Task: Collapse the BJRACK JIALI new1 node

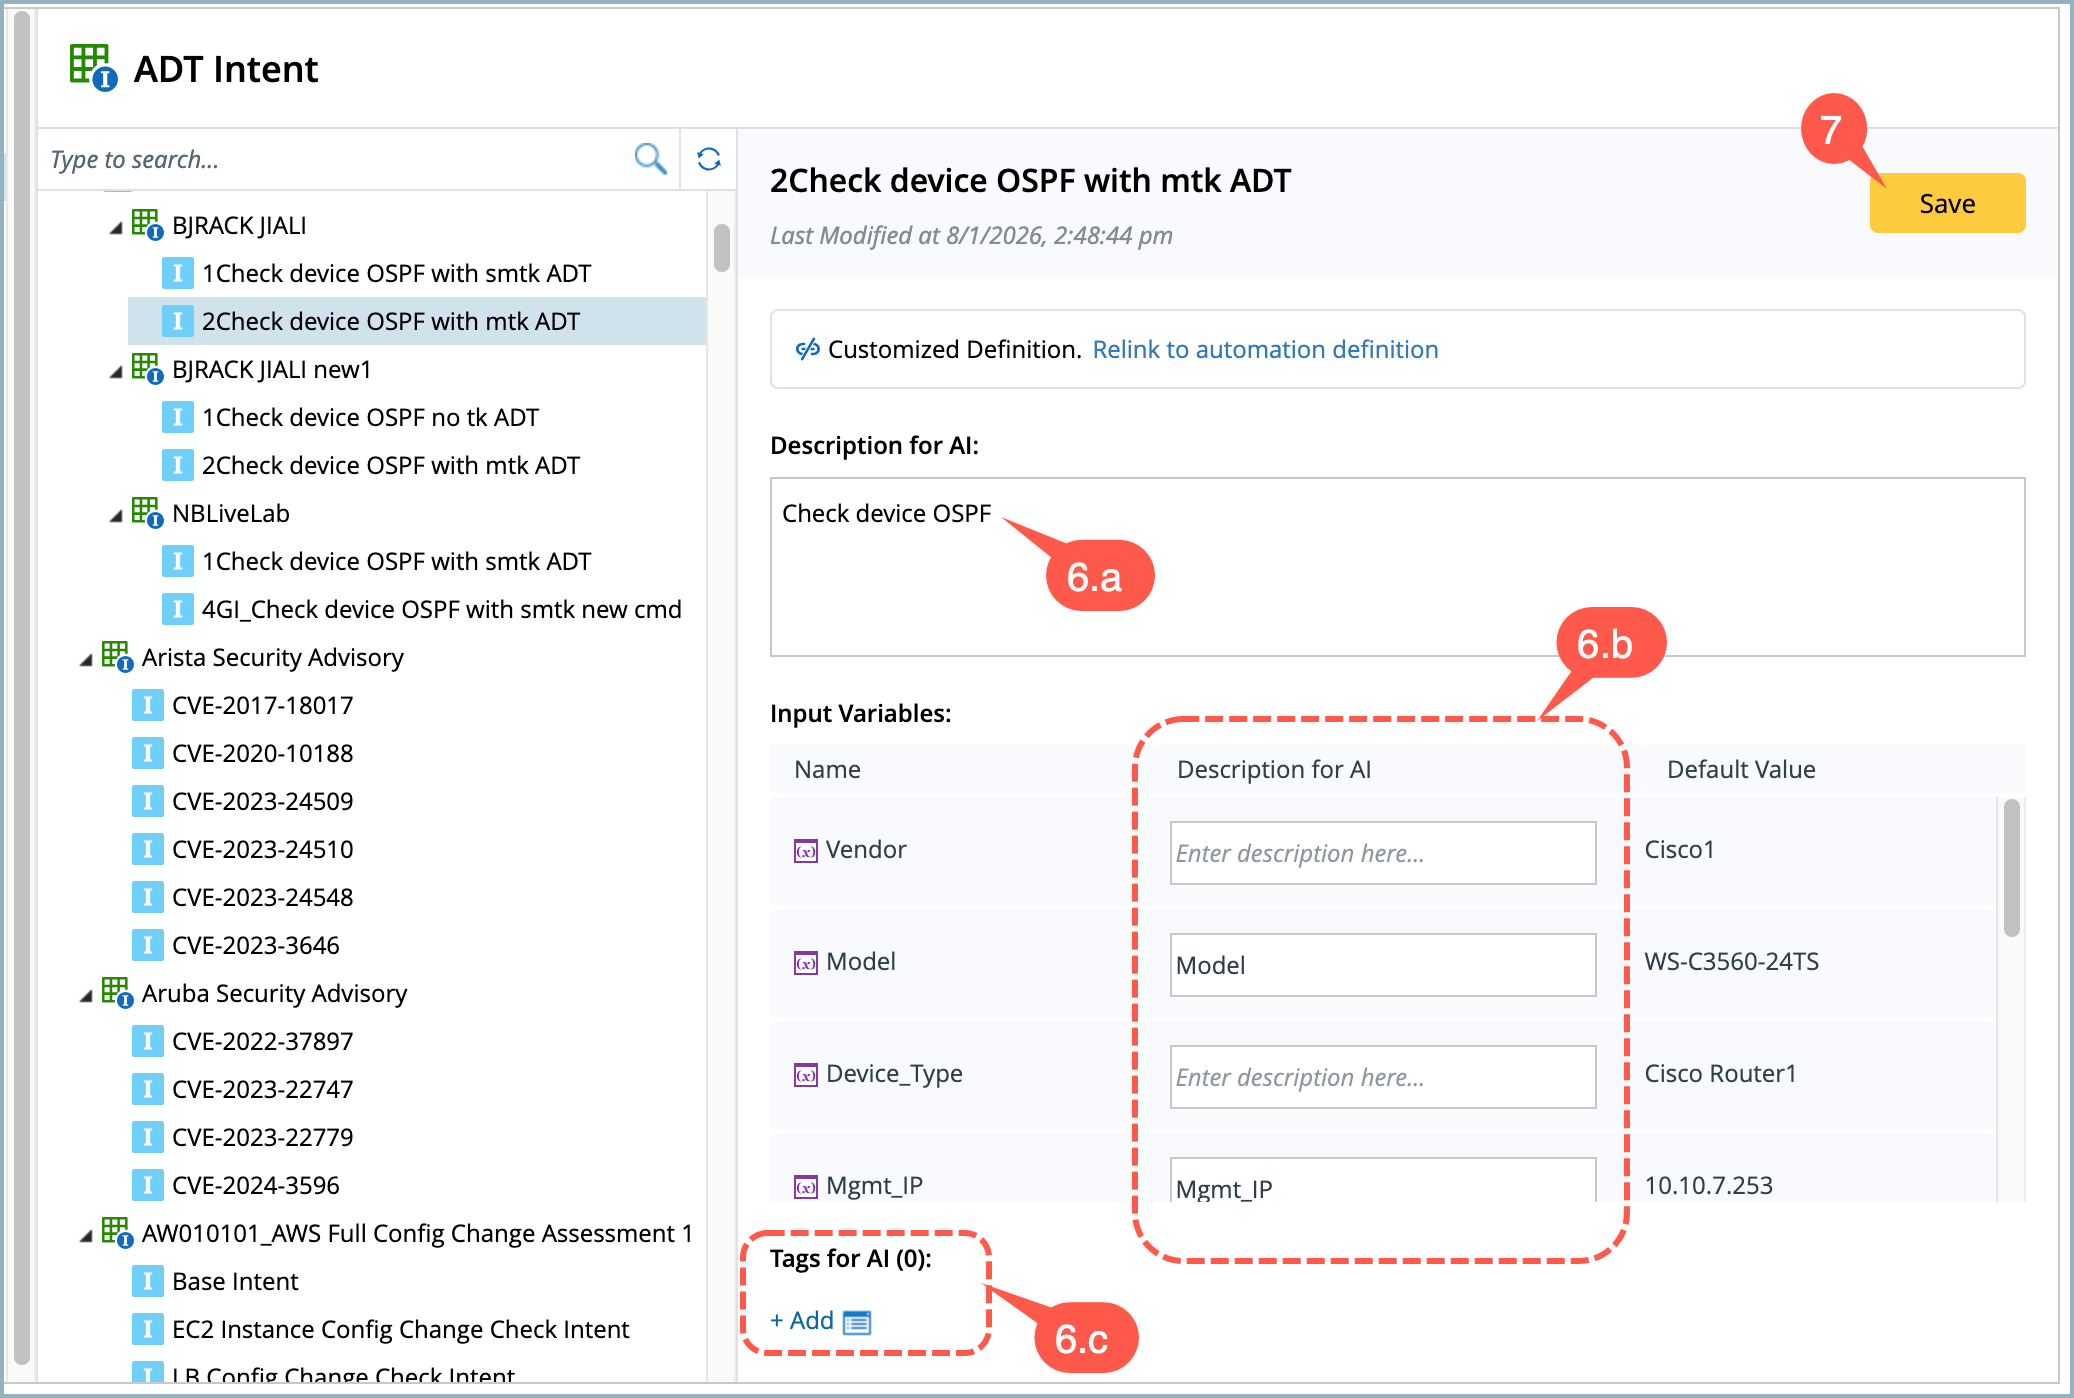Action: (116, 372)
